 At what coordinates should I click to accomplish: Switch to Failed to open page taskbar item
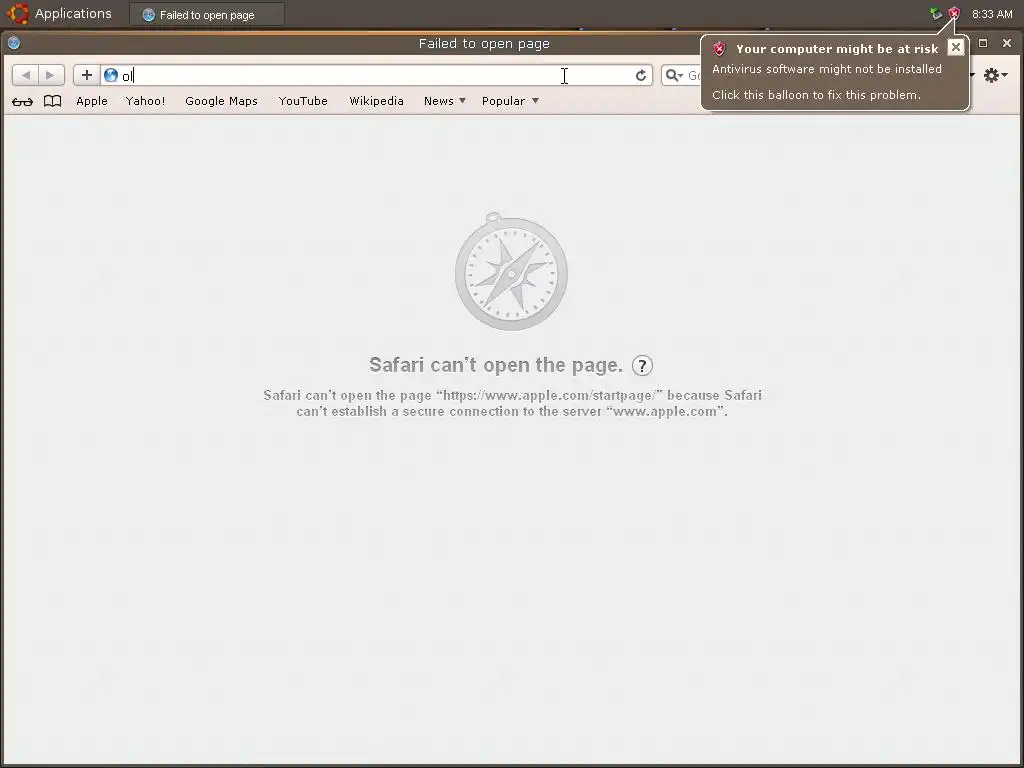[x=206, y=14]
